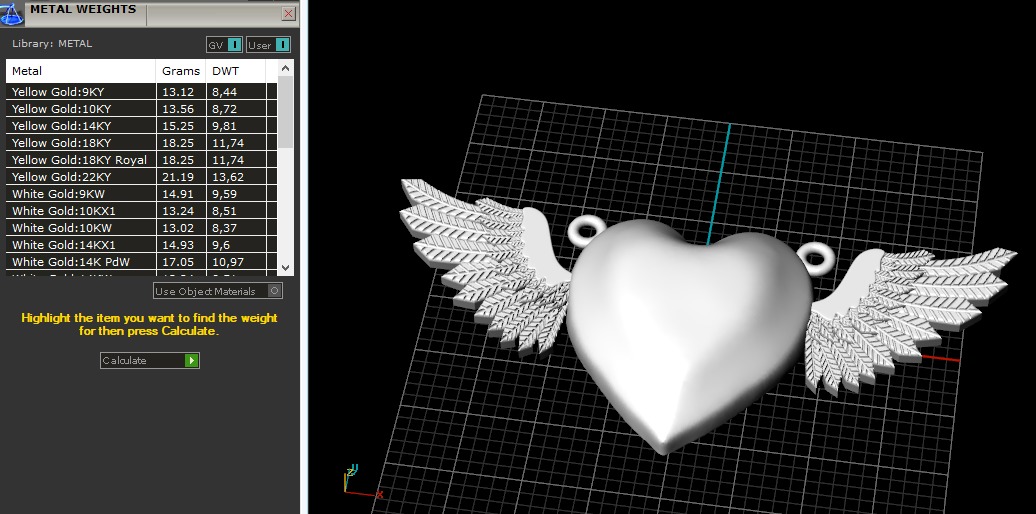Click the left bail ring on heart
Viewport: 1036px width, 514px height.
click(x=587, y=229)
